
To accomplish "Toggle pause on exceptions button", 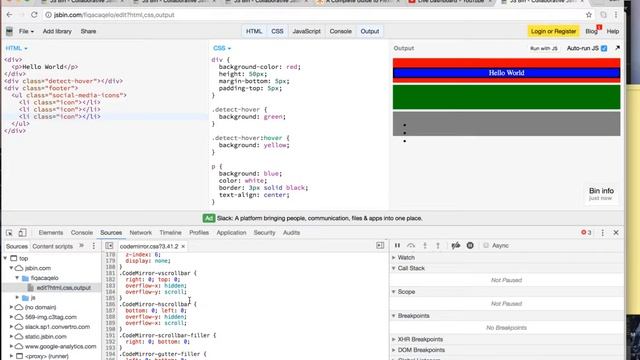I will [470, 245].
